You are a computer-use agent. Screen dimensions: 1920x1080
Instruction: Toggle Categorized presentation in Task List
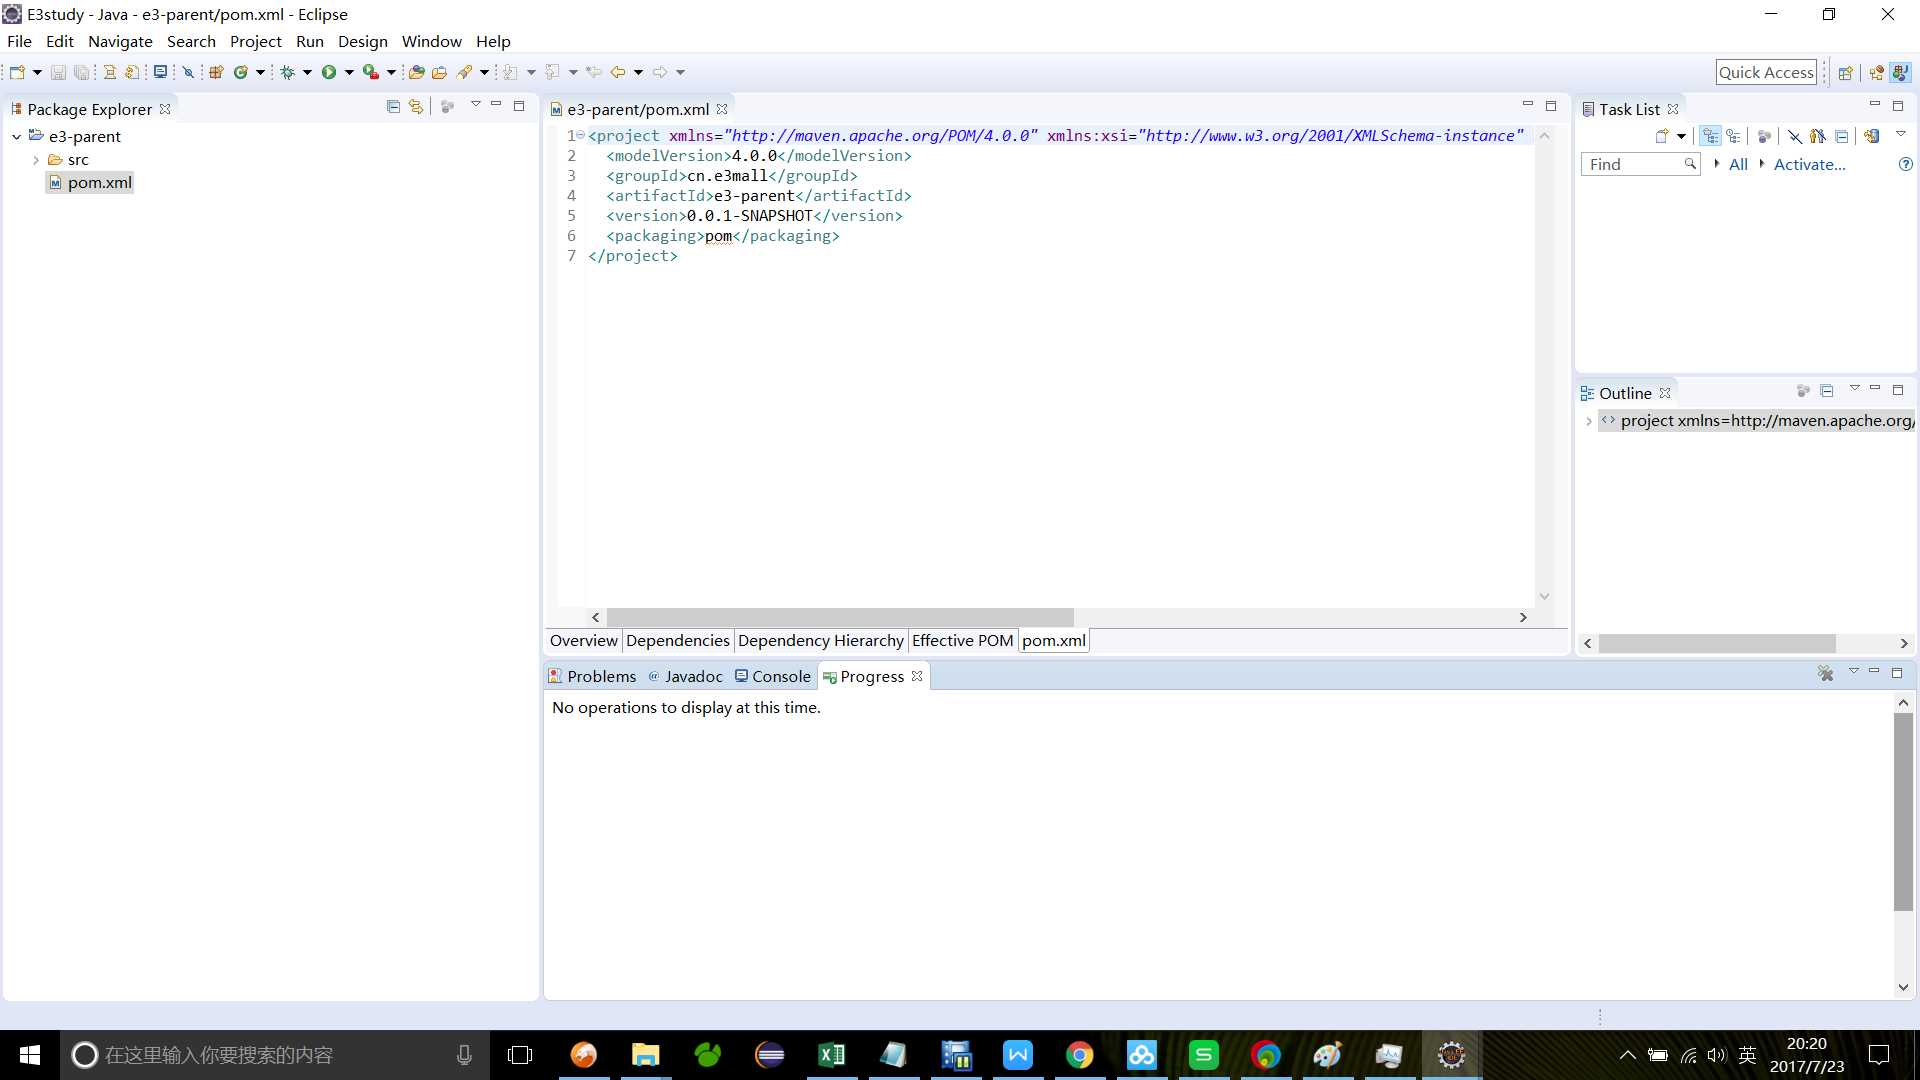click(x=1711, y=136)
